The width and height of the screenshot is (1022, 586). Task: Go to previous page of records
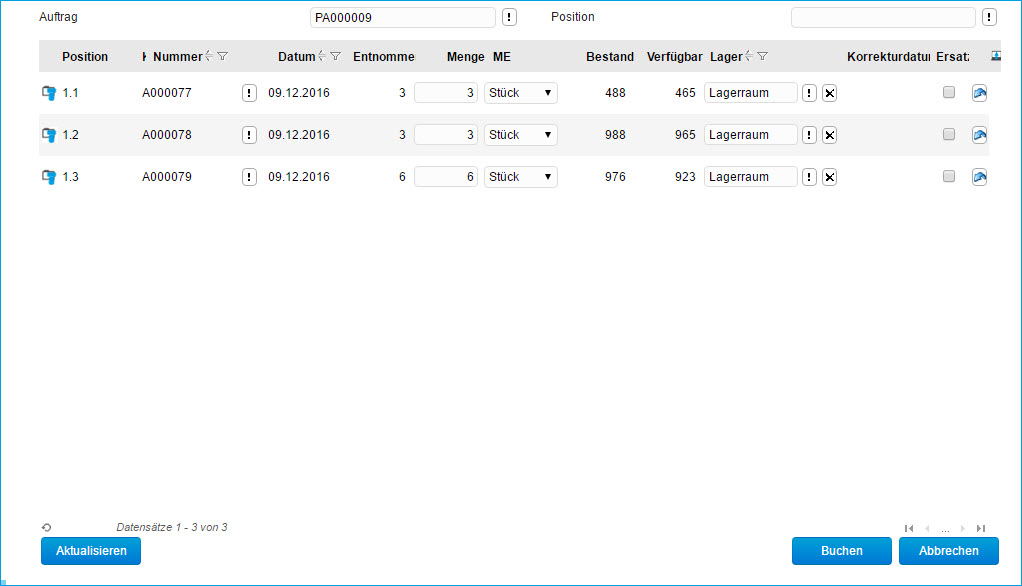point(927,528)
